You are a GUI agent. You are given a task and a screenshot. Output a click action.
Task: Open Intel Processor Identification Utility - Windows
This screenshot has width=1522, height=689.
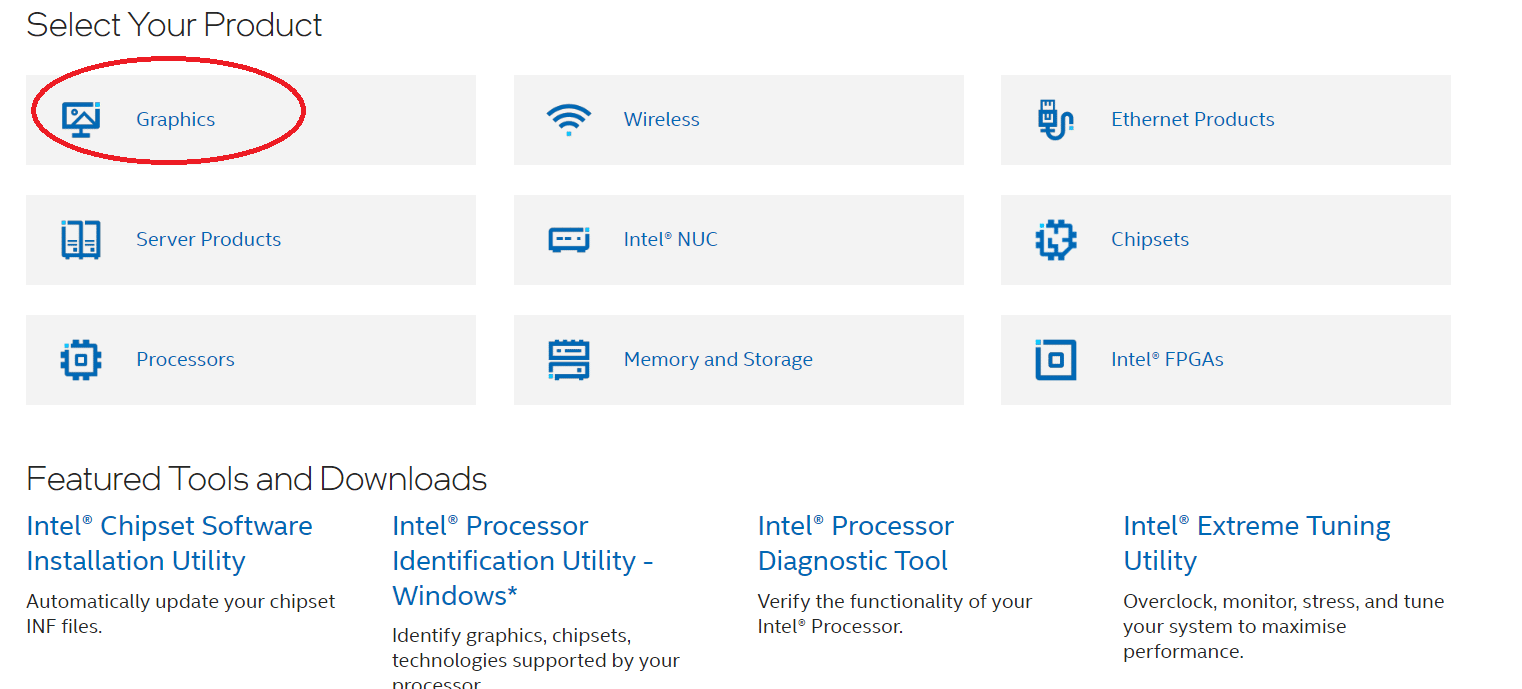[x=522, y=560]
